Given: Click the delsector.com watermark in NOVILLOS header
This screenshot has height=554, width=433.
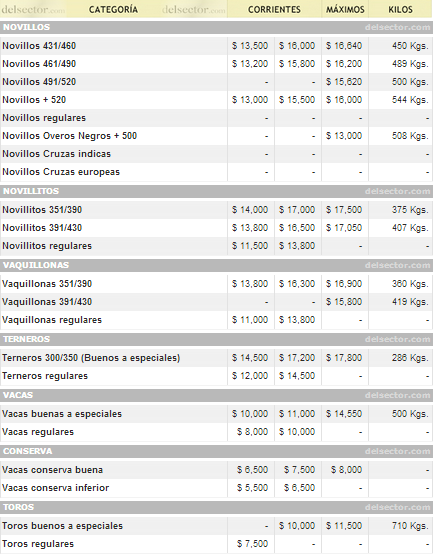Looking at the screenshot, I should [x=397, y=27].
